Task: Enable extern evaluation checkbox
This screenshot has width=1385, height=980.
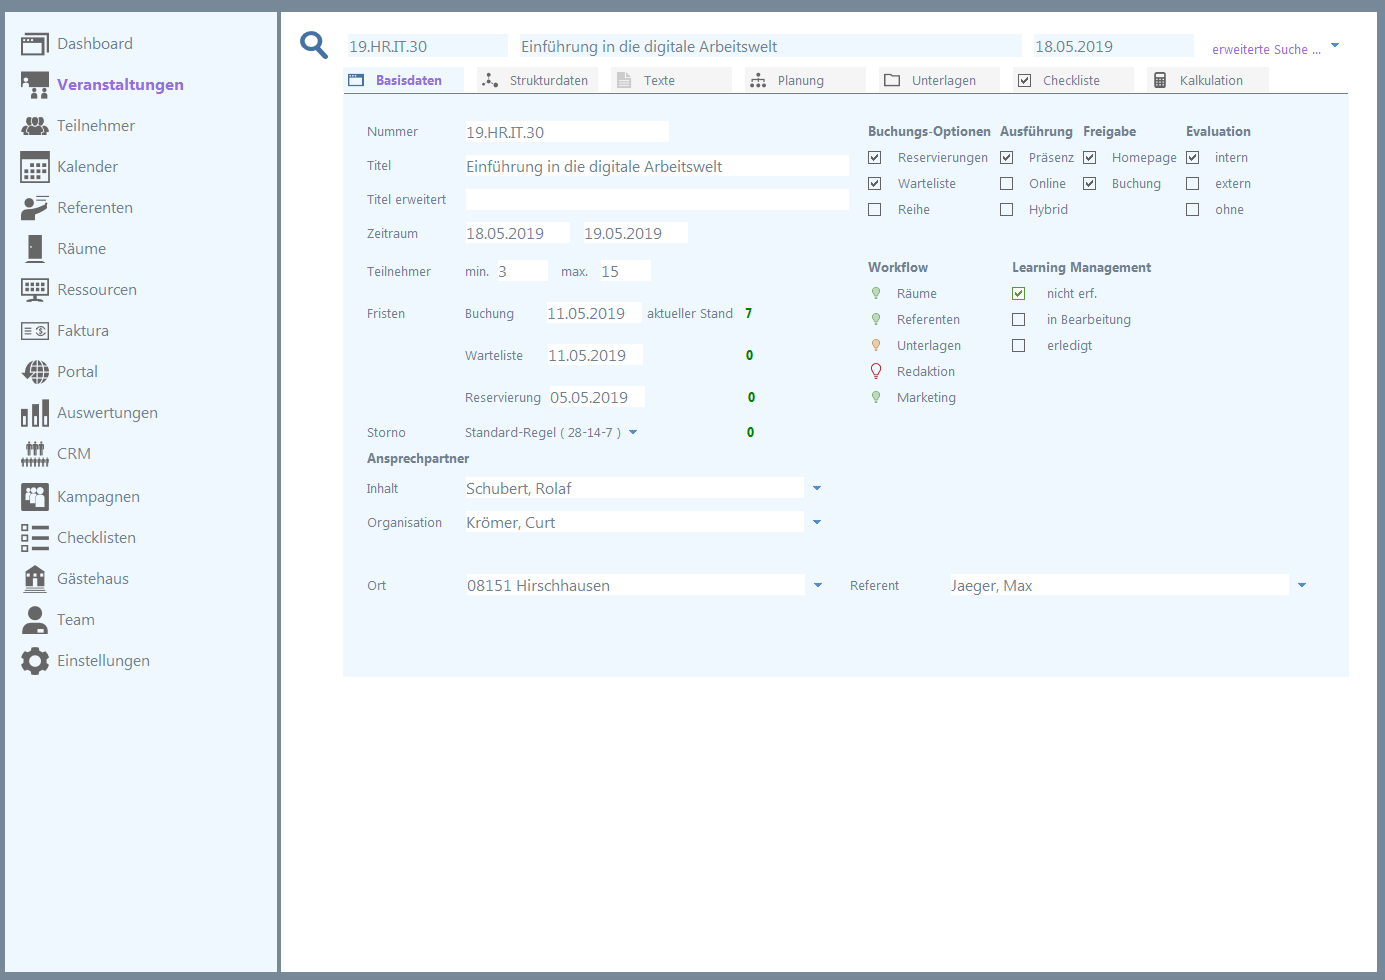Action: pyautogui.click(x=1193, y=184)
